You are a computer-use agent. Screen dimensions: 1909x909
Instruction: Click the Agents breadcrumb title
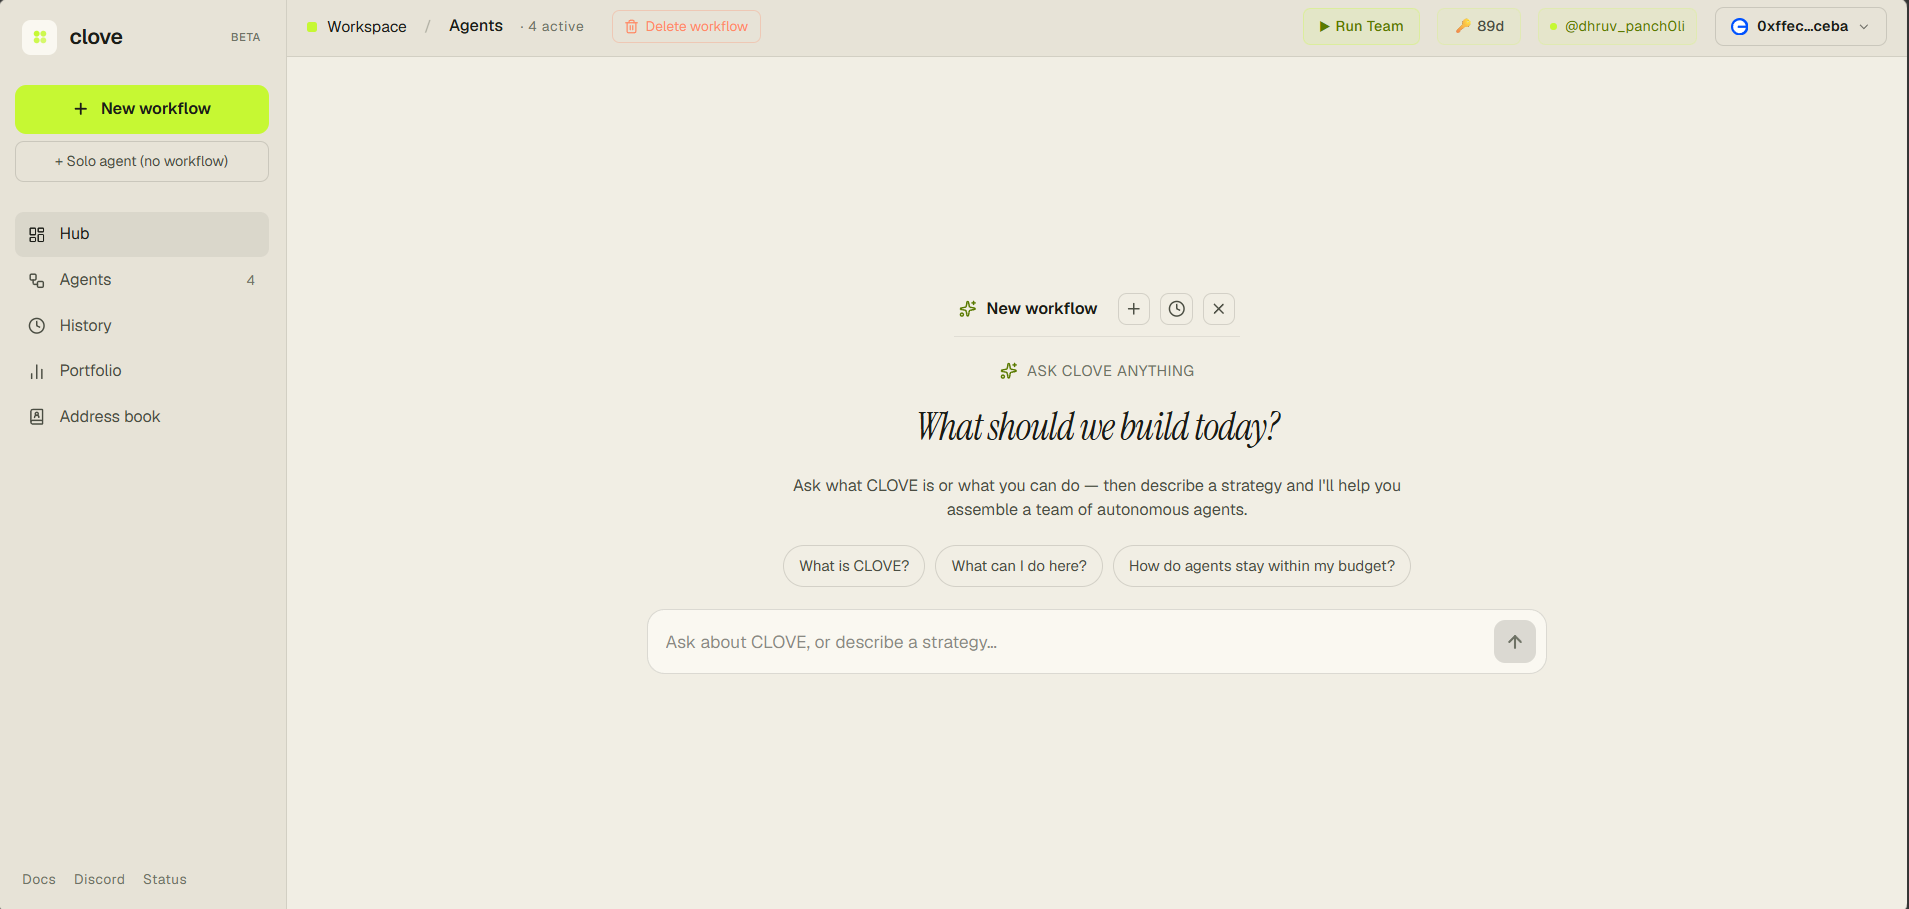tap(476, 26)
